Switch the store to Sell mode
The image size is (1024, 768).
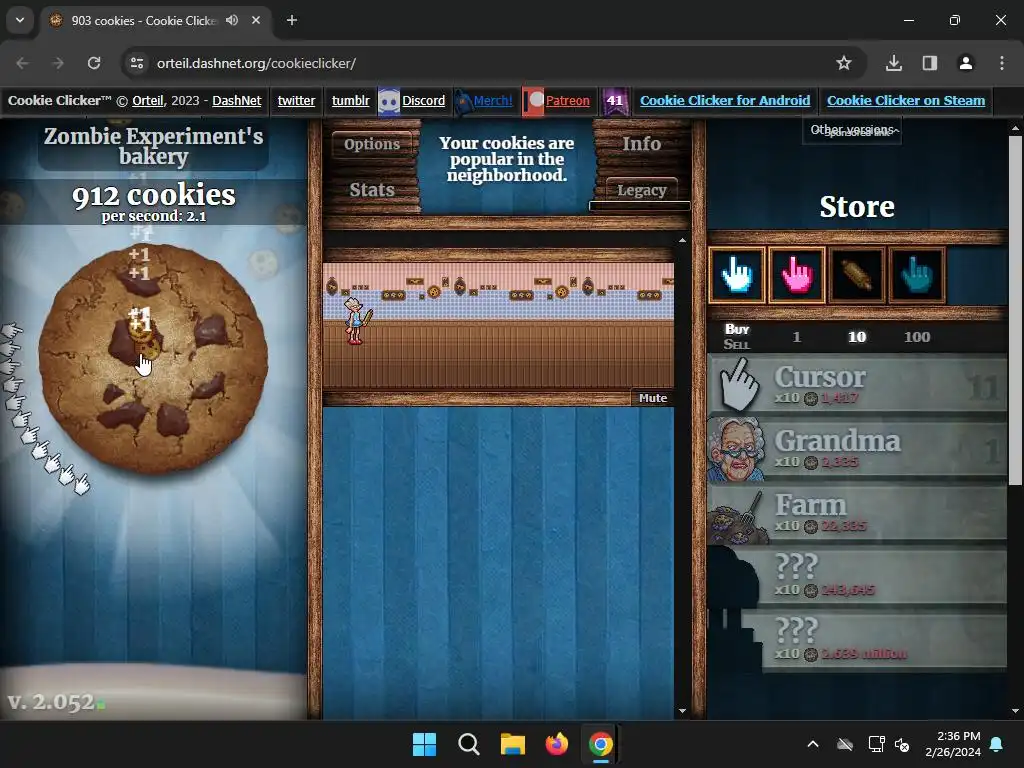pos(737,344)
